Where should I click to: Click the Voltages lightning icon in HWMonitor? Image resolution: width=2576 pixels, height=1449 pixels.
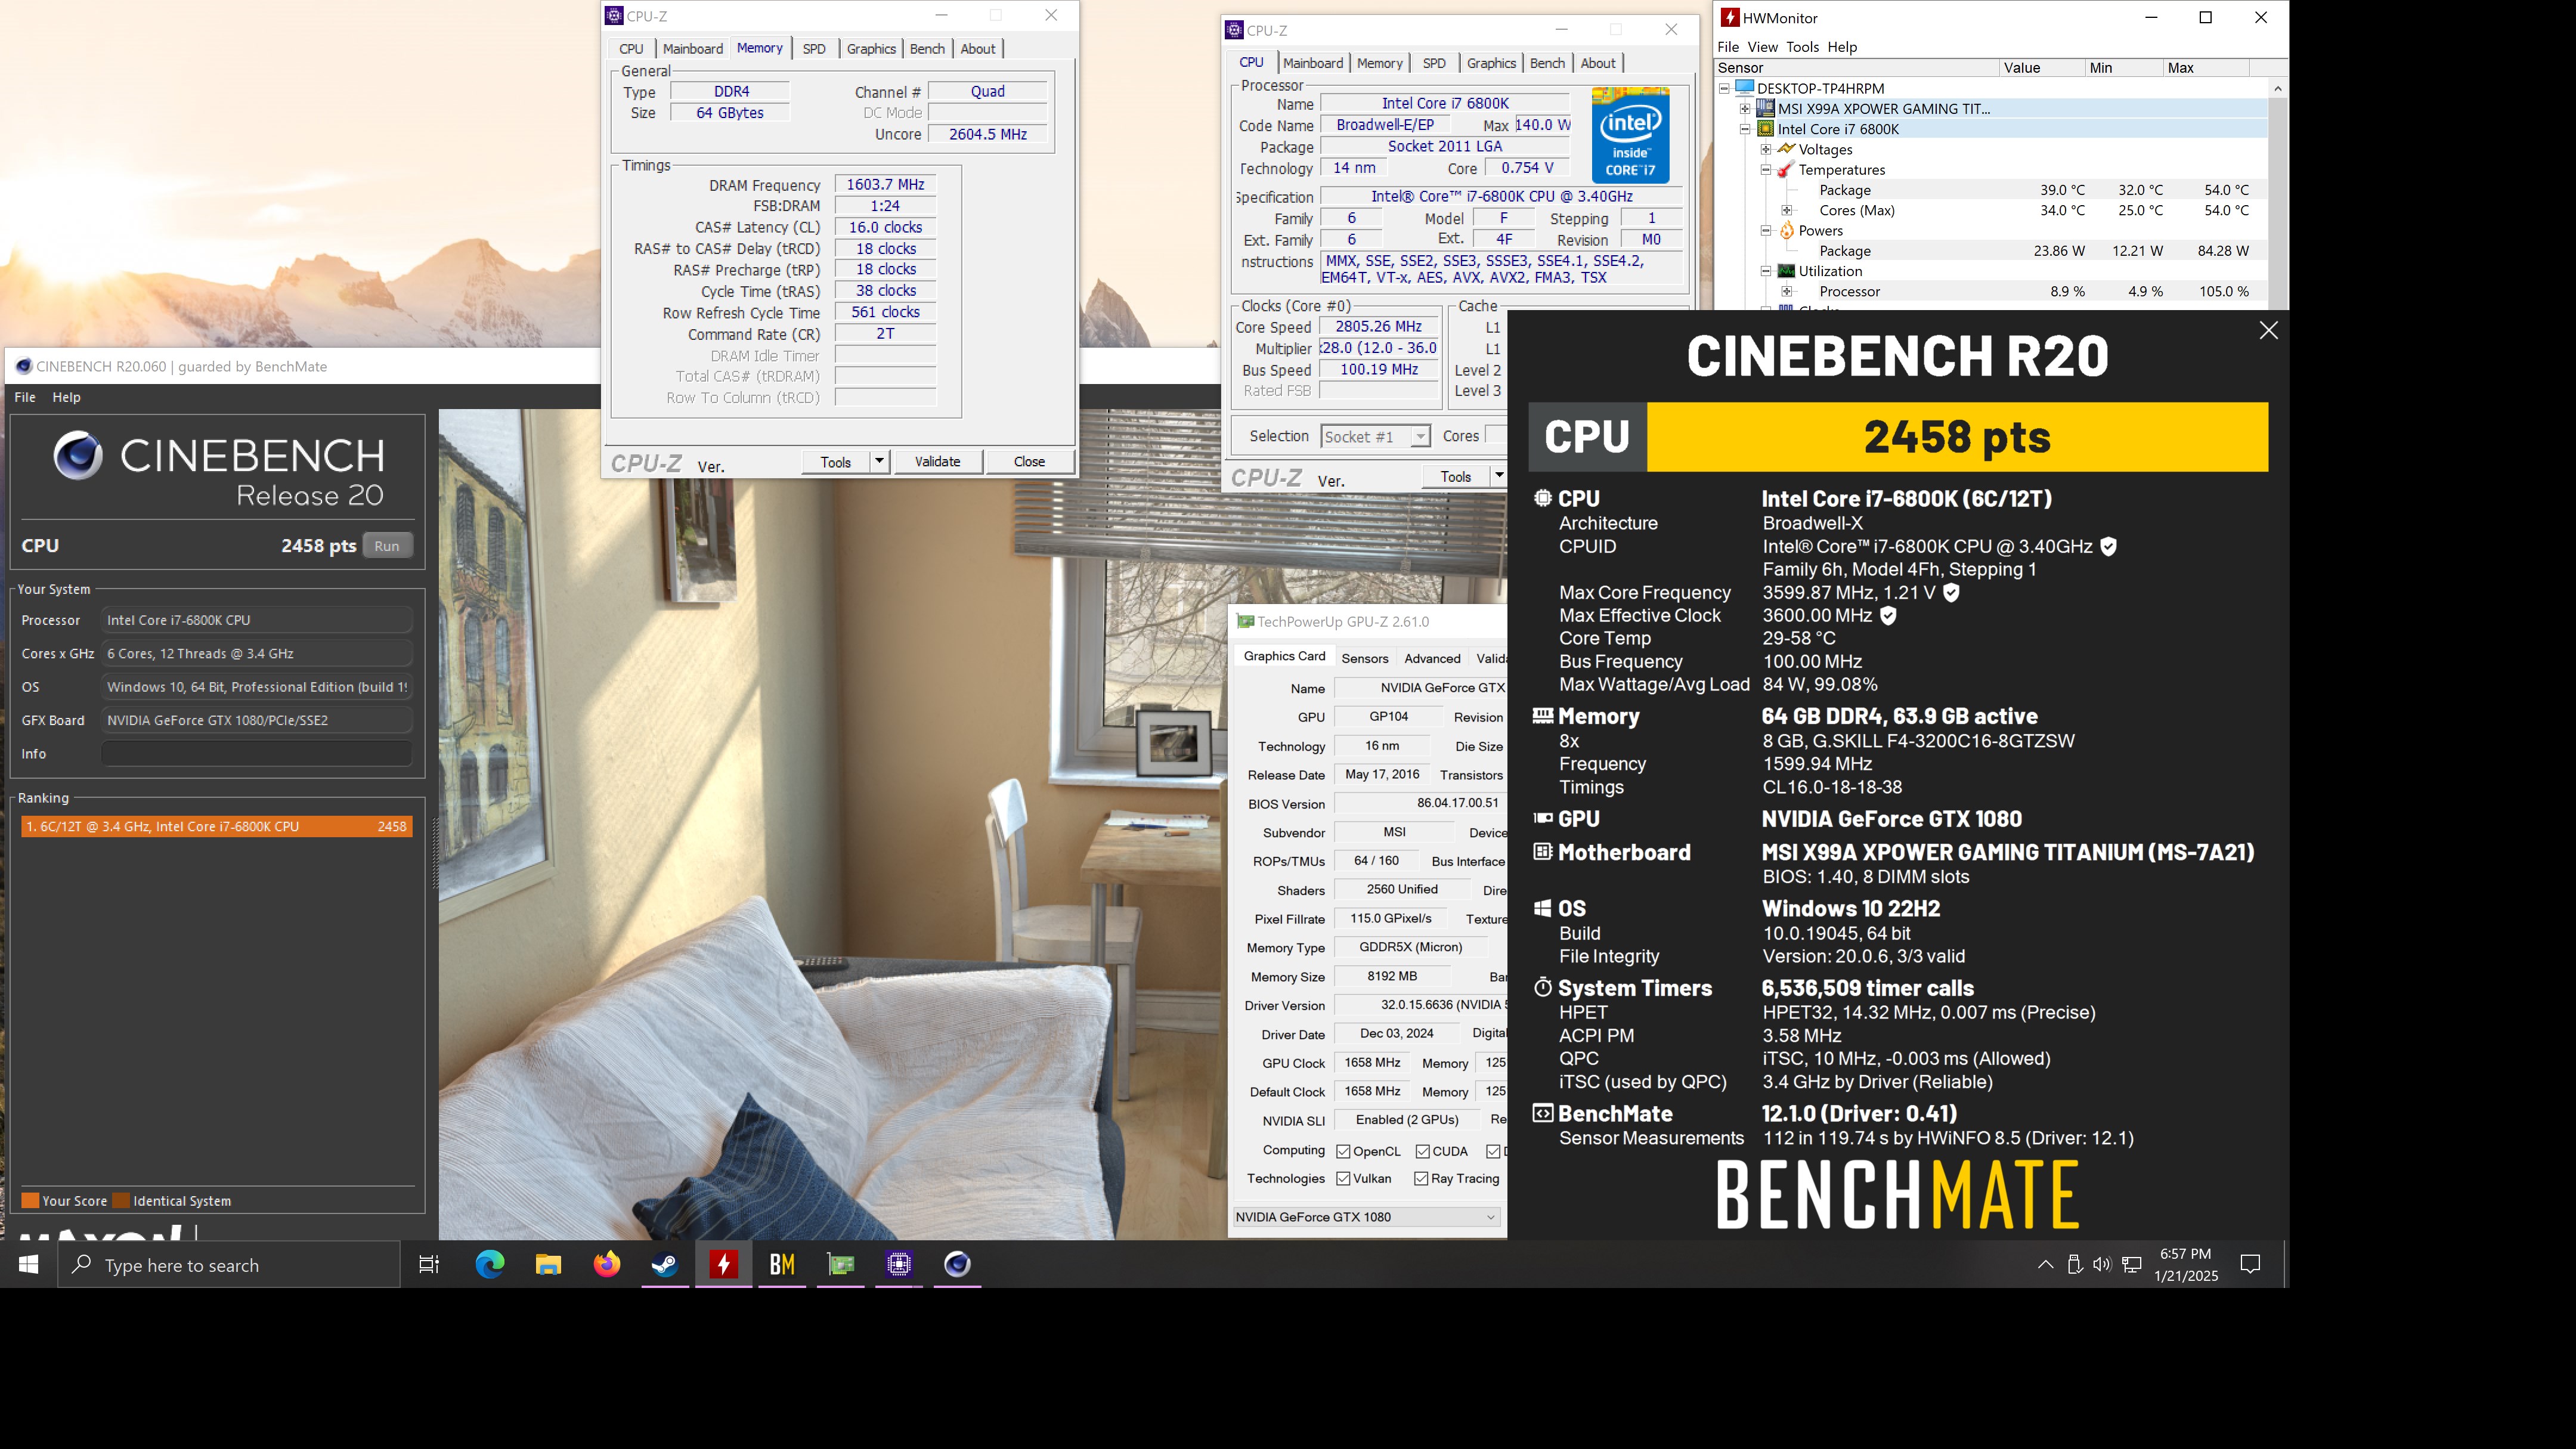tap(1786, 149)
